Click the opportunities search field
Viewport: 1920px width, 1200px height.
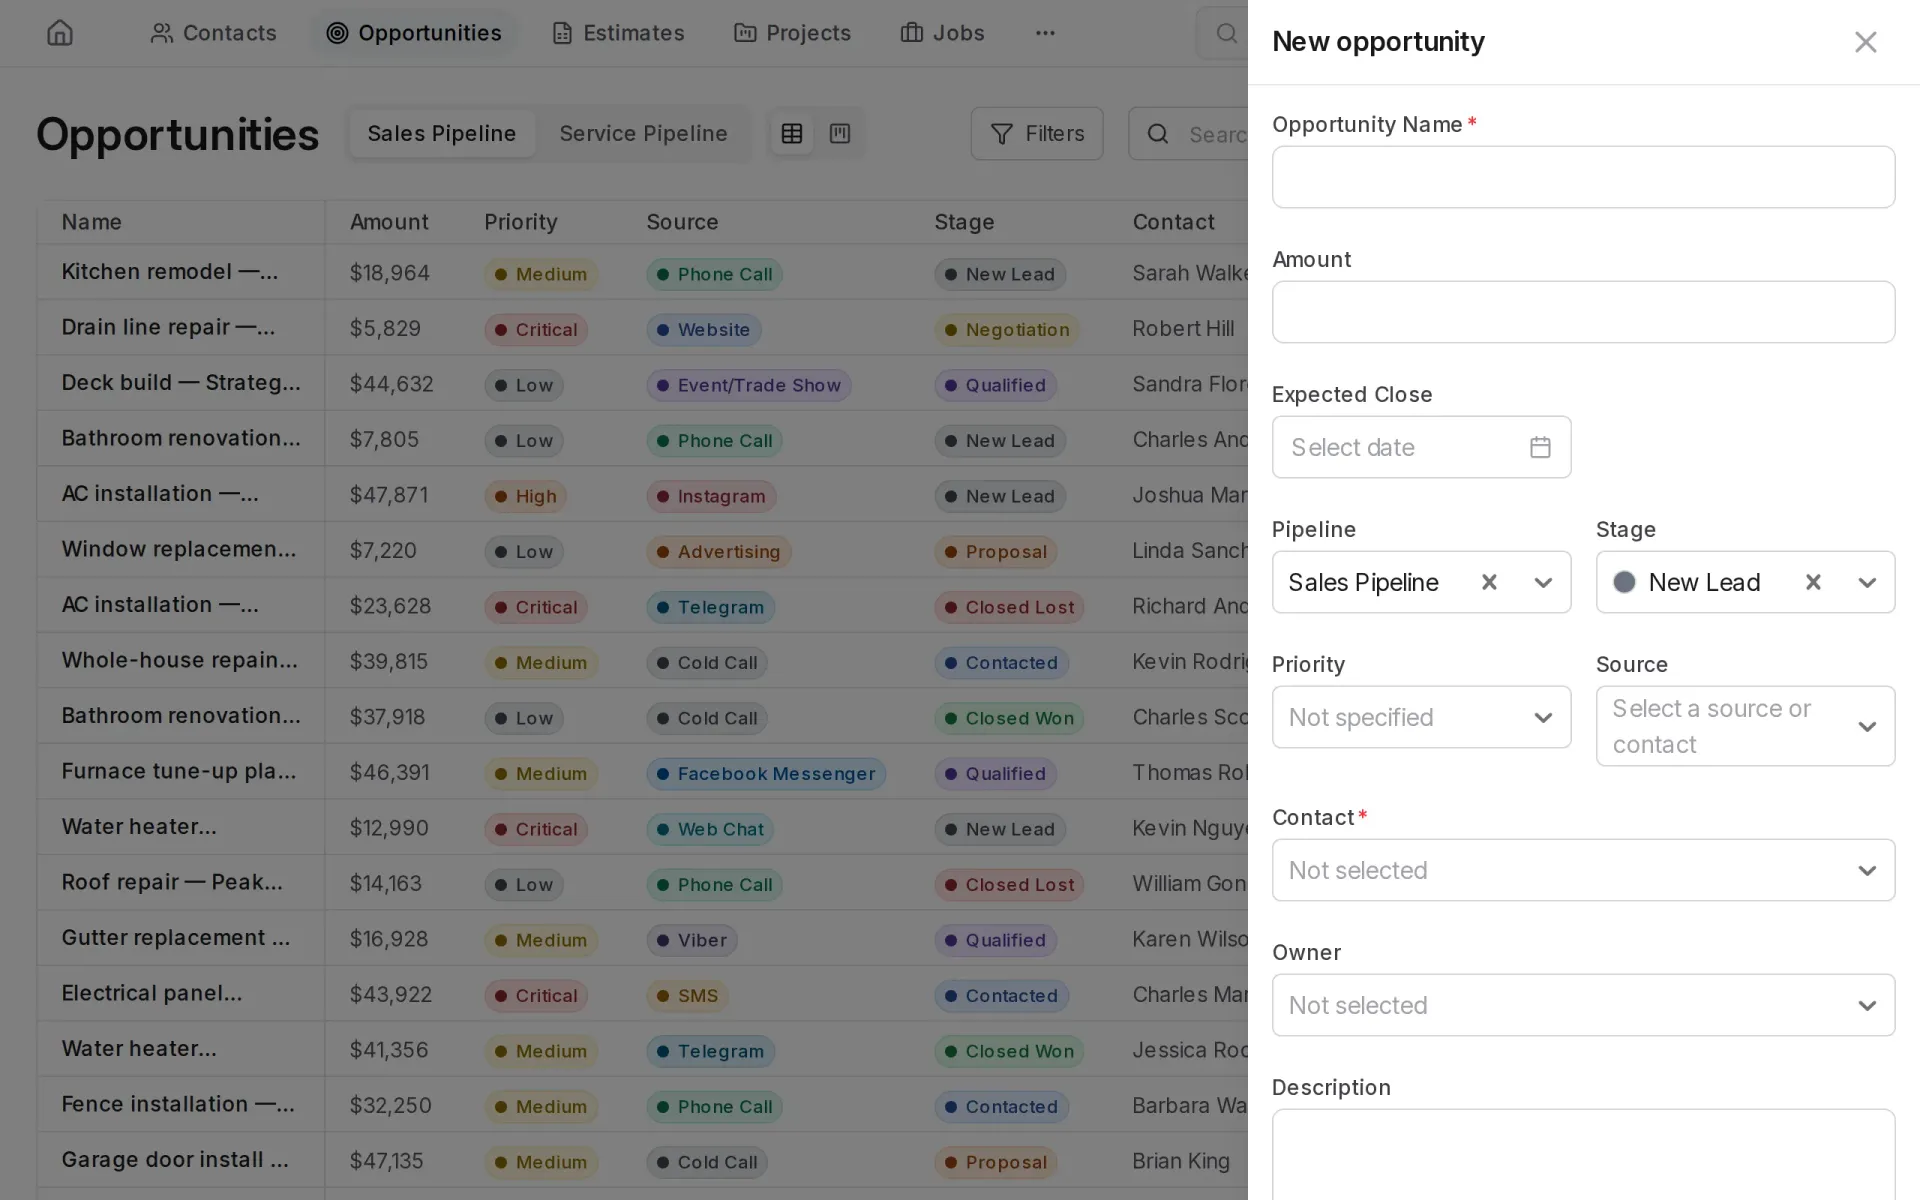[1190, 134]
